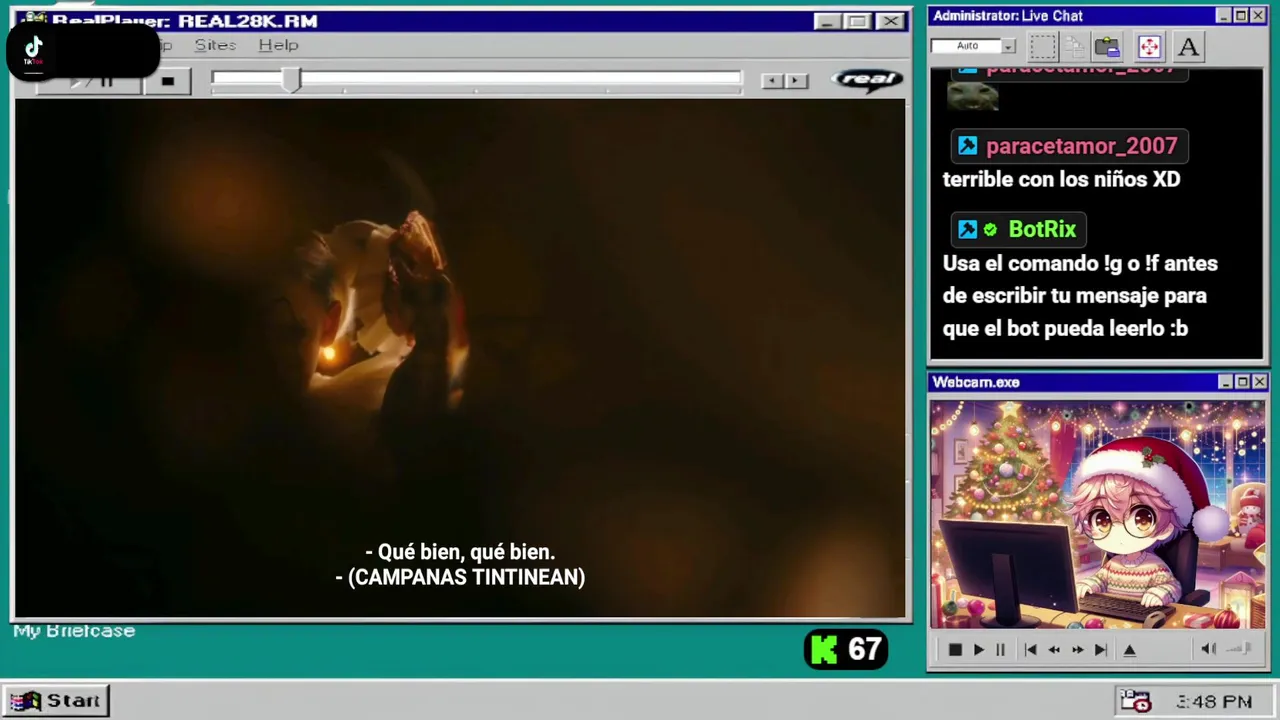
Task: Step forward with RealPlayer right arrow
Action: click(x=796, y=81)
